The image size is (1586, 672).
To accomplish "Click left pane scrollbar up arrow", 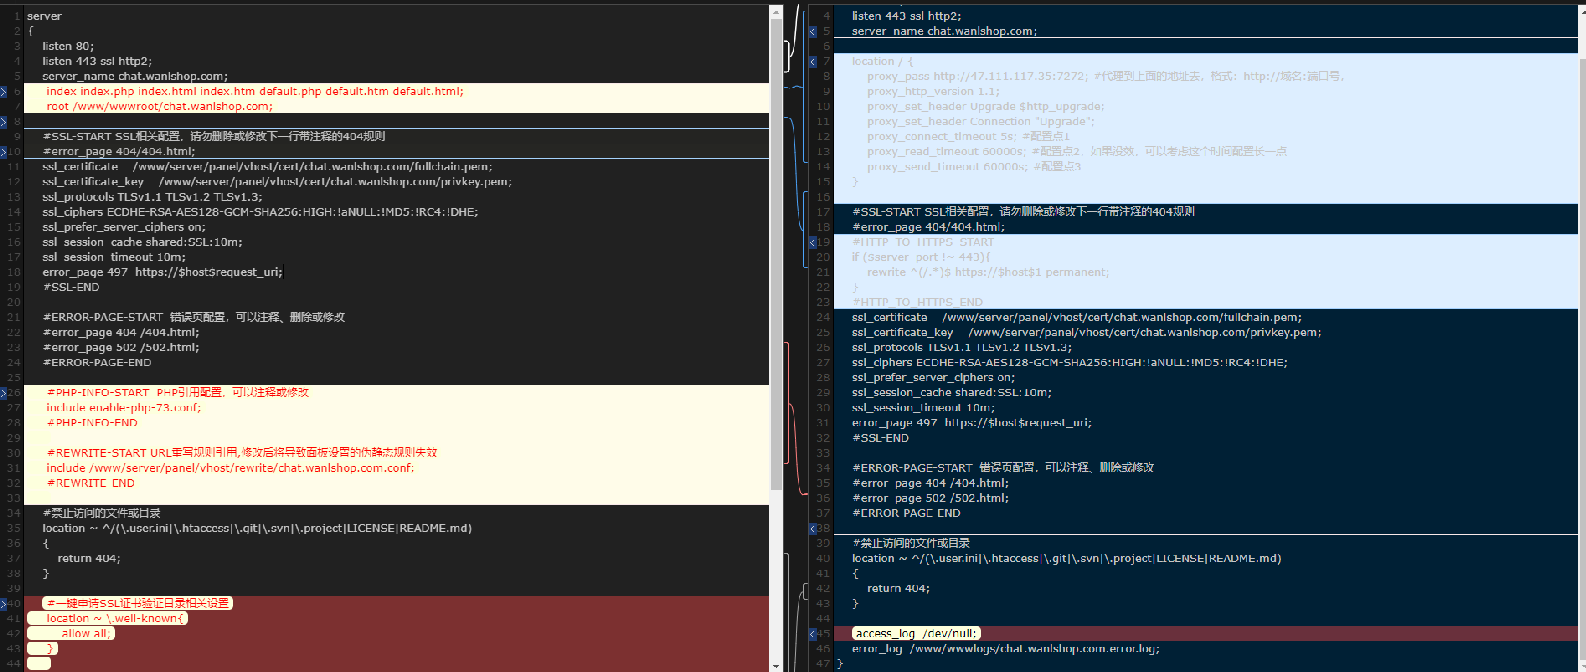I will 776,12.
